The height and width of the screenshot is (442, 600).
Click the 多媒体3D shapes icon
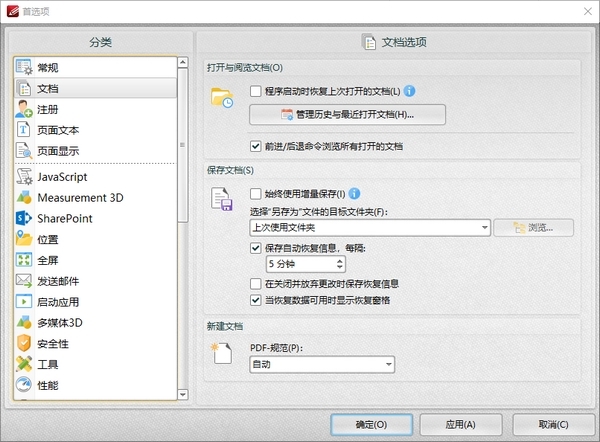click(x=24, y=322)
